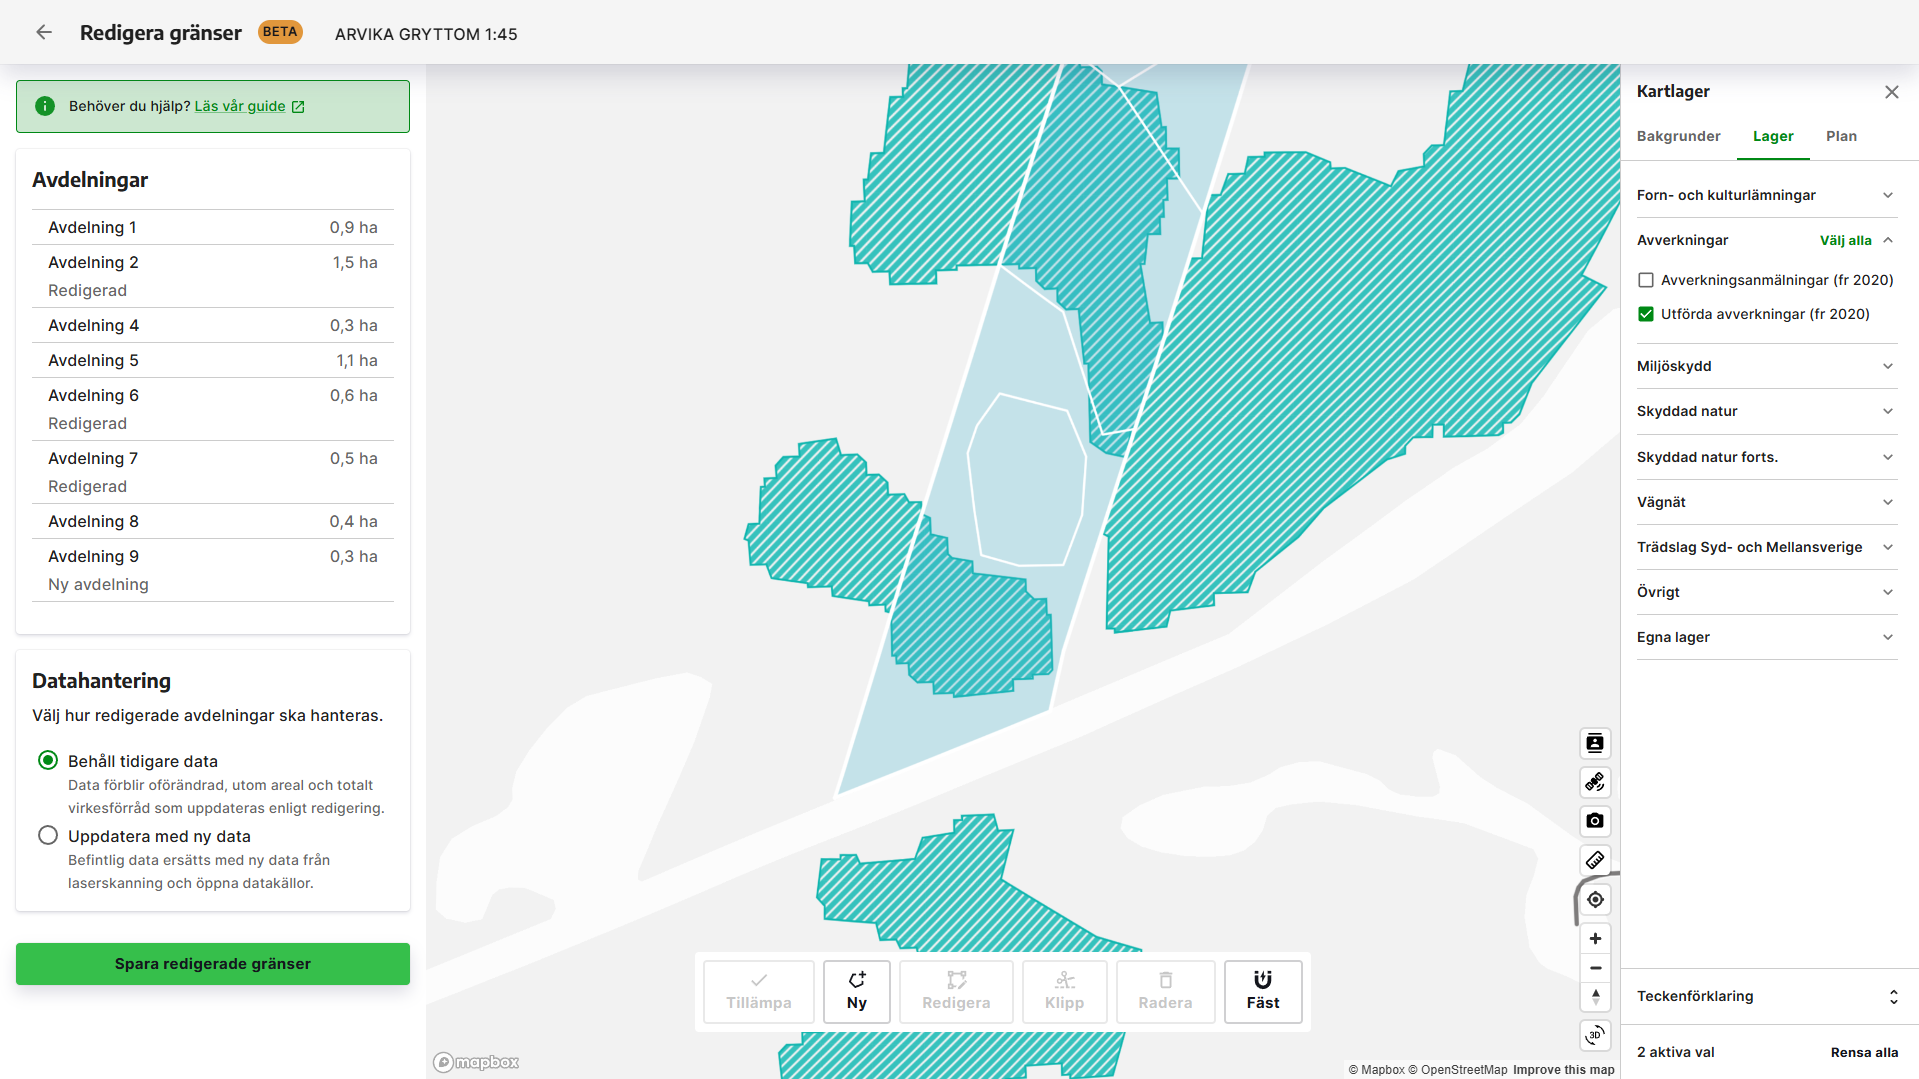
Task: Select the Radera tool in map toolbar
Action: [x=1165, y=991]
